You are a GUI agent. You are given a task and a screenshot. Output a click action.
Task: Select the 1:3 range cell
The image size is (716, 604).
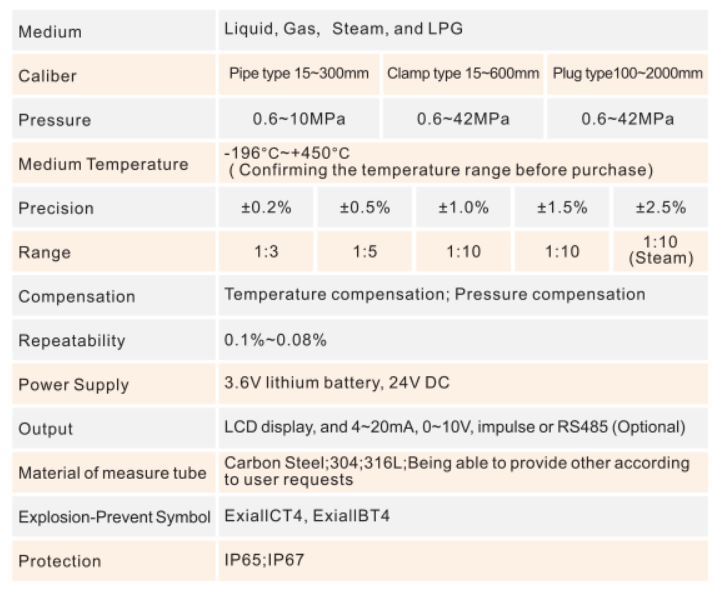coord(266,252)
